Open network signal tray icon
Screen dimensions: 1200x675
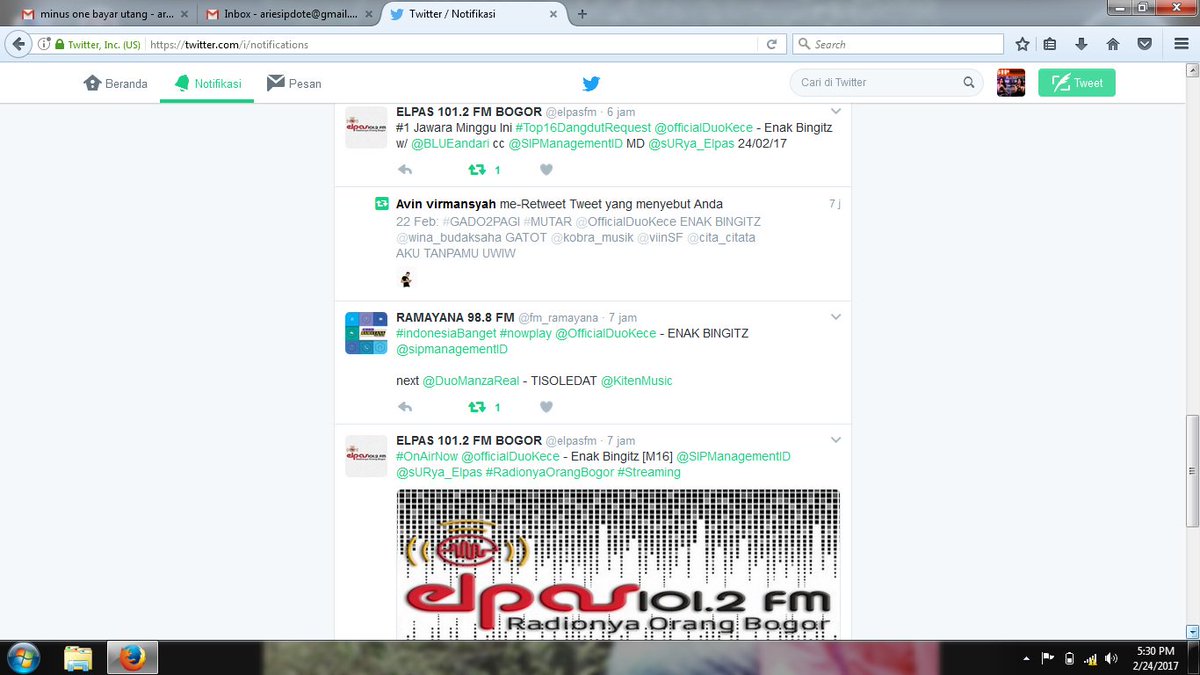1091,658
